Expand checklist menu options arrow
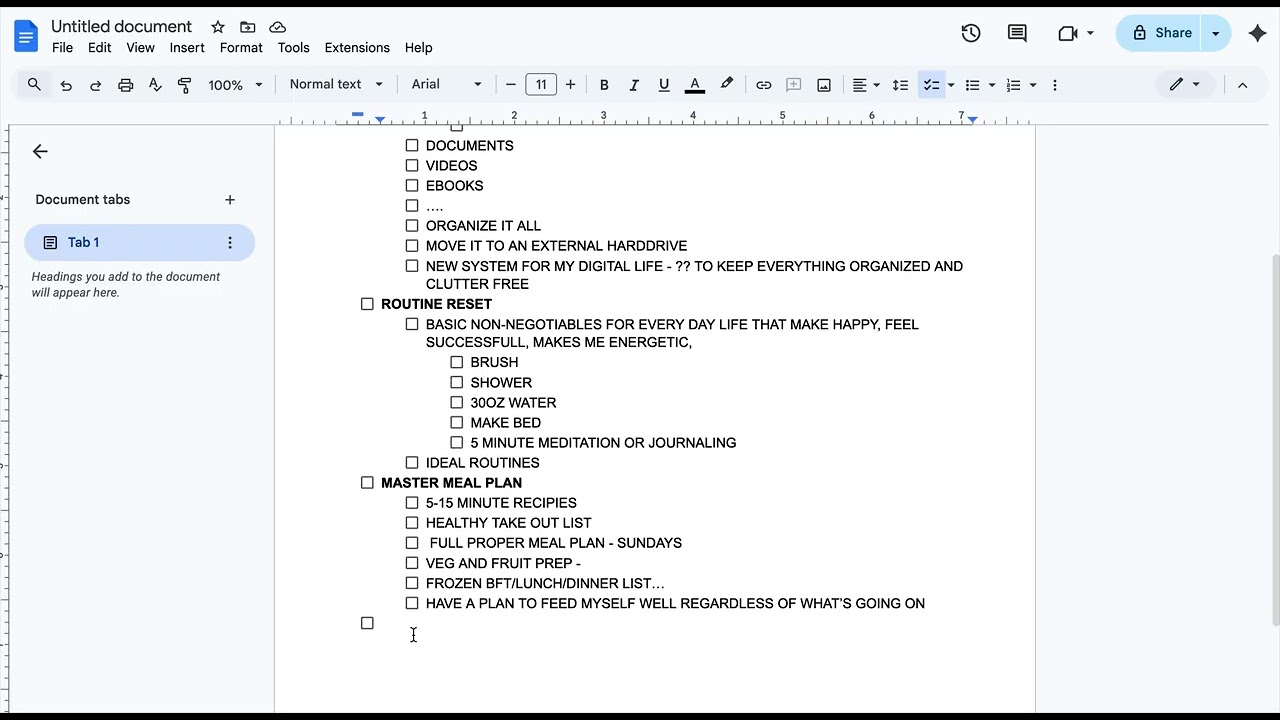The height and width of the screenshot is (720, 1280). click(x=951, y=85)
